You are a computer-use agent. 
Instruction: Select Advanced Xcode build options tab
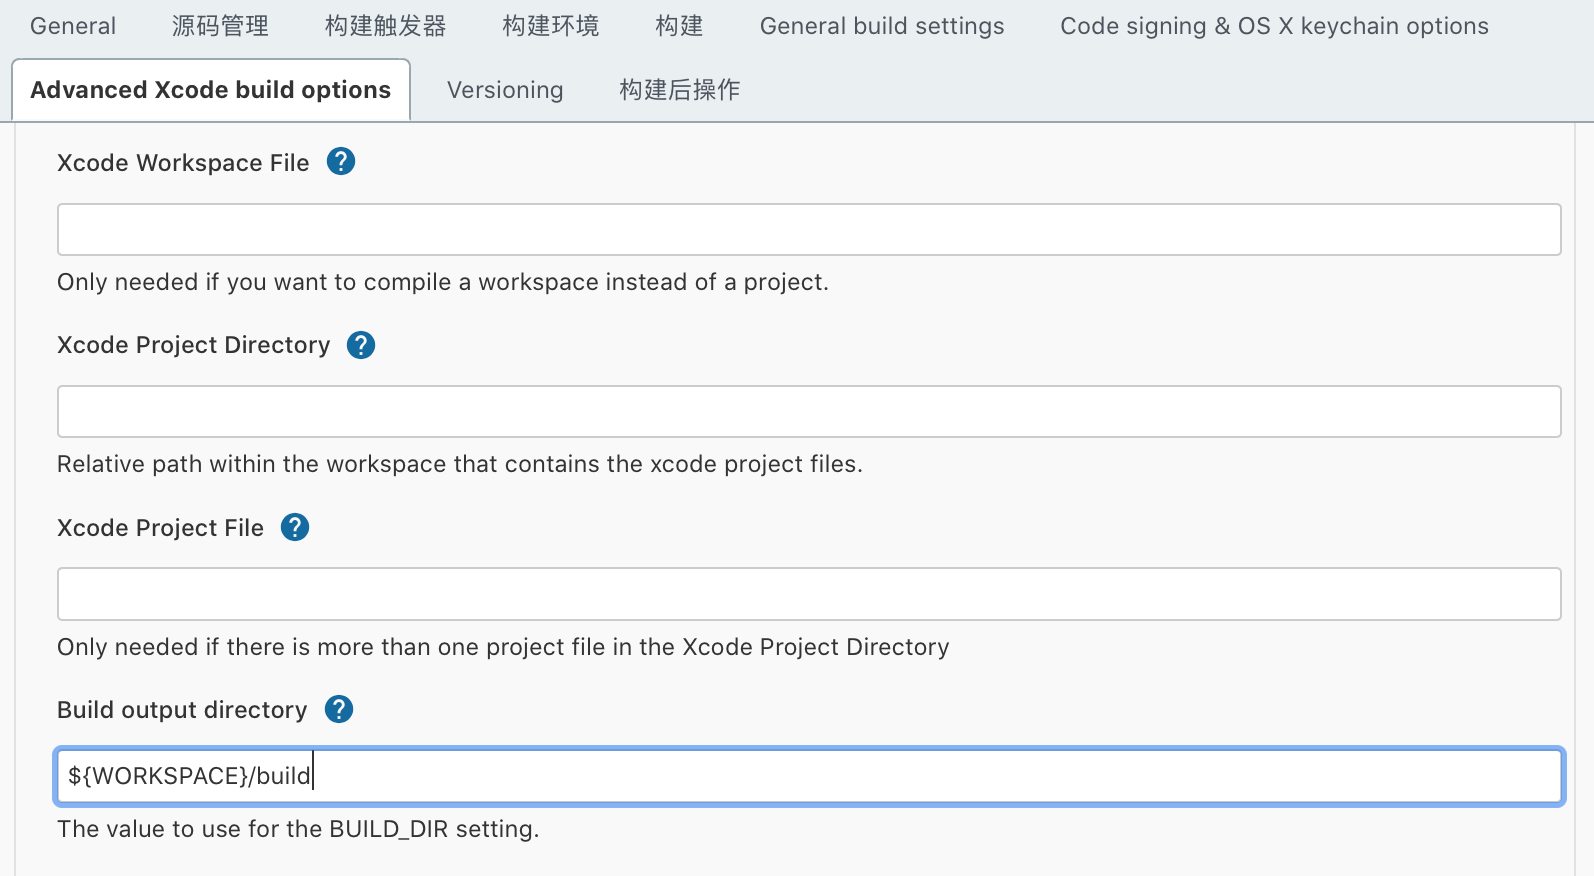pyautogui.click(x=211, y=90)
